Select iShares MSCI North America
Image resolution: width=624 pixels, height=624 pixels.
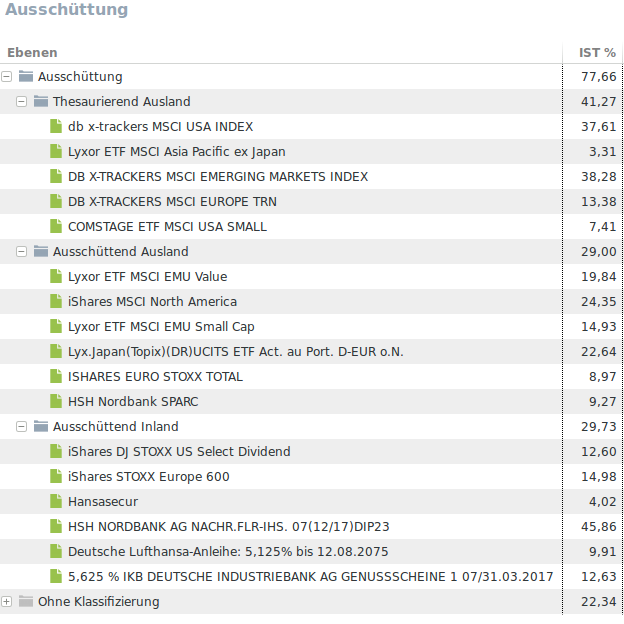coord(152,302)
